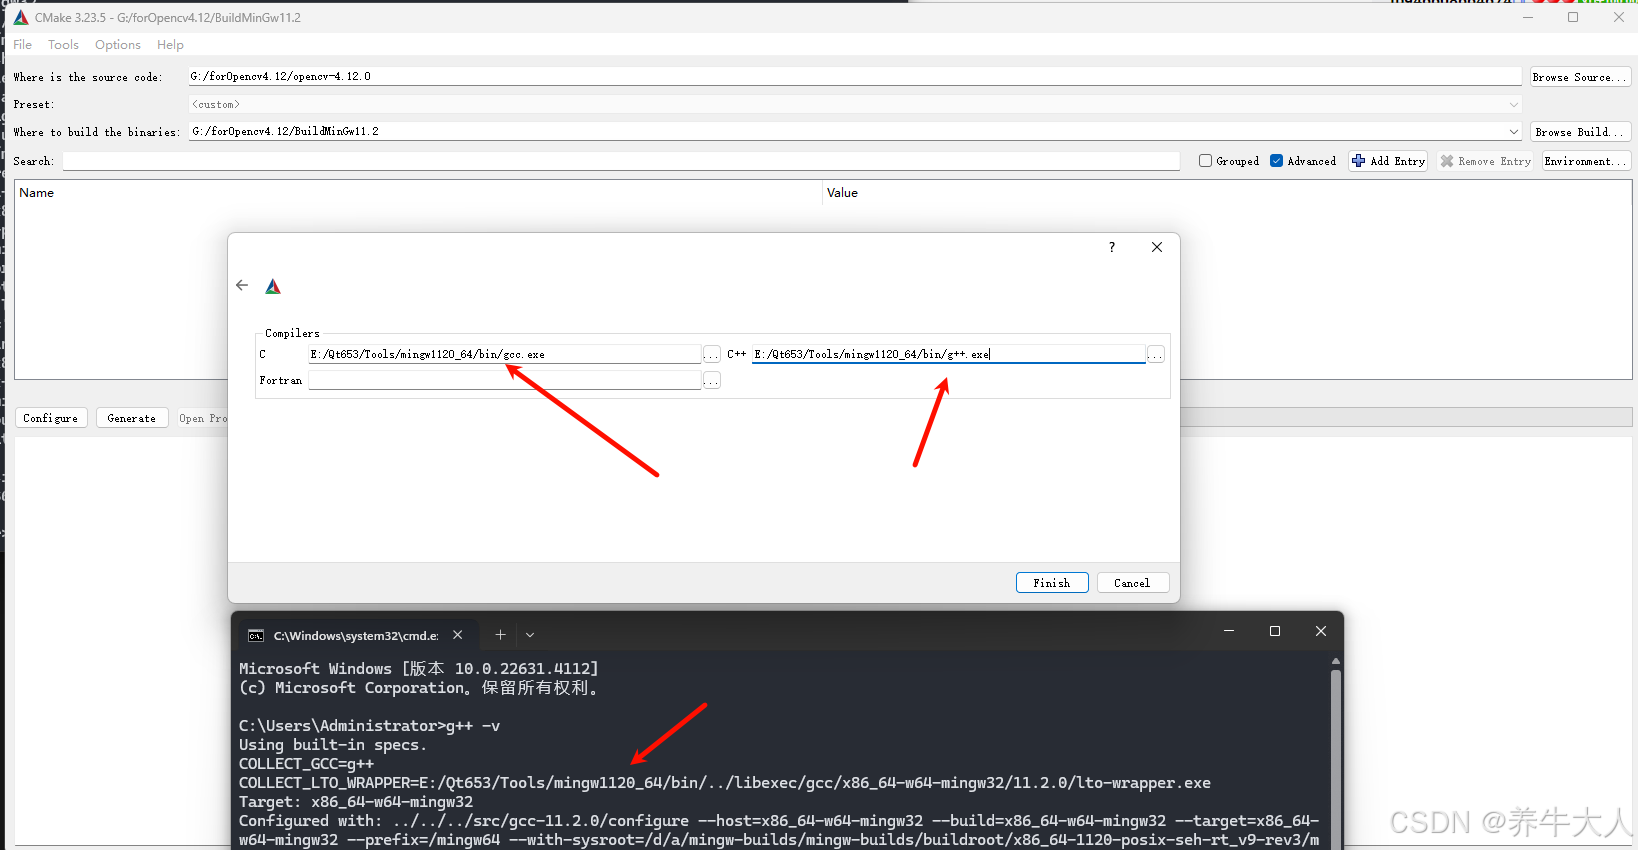Click the C++ compiler path field

pos(948,354)
